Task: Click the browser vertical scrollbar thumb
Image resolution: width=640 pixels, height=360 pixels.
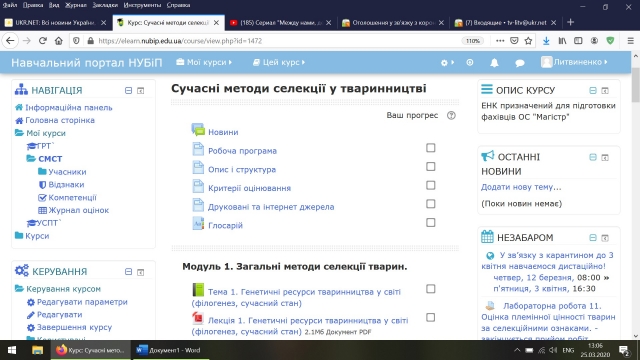Action: point(636,84)
